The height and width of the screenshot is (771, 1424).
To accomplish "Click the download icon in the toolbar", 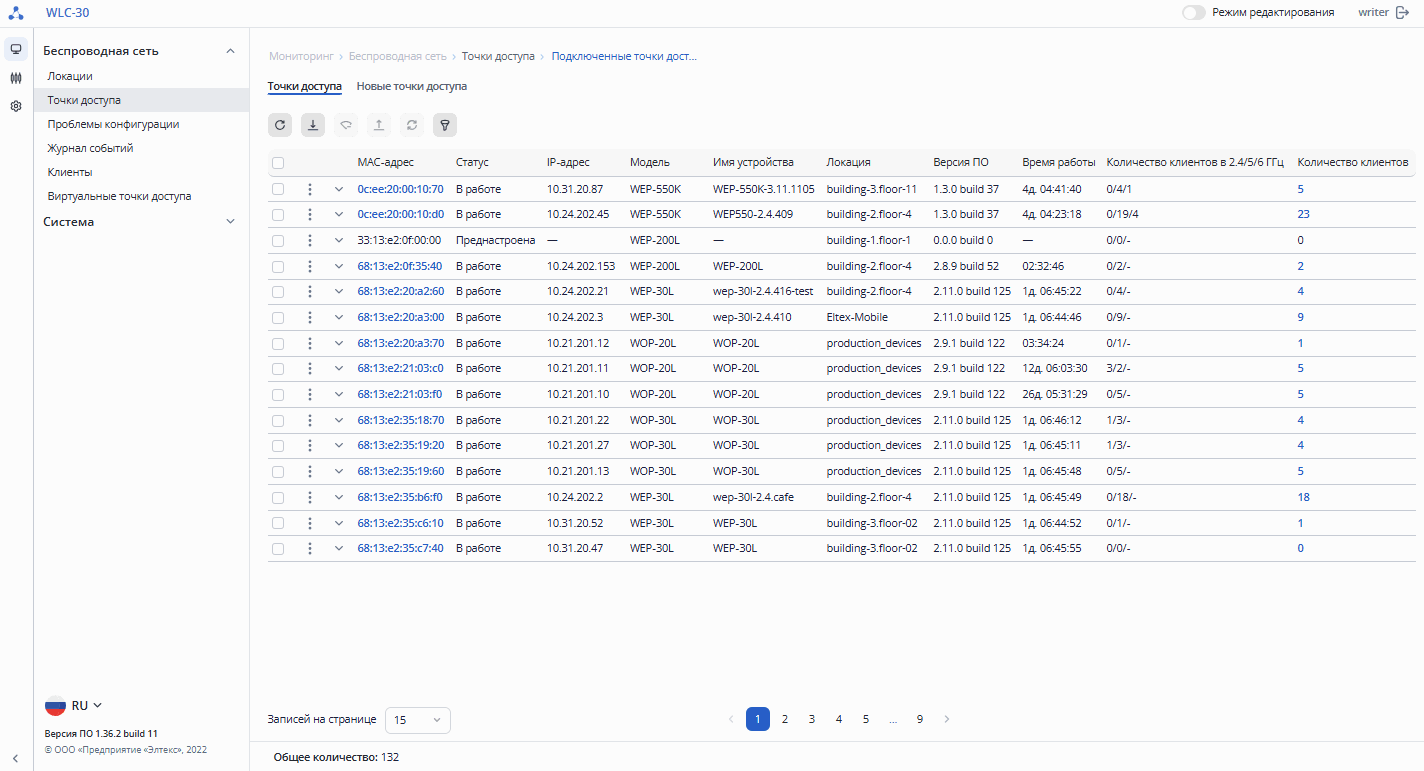I will pyautogui.click(x=313, y=125).
